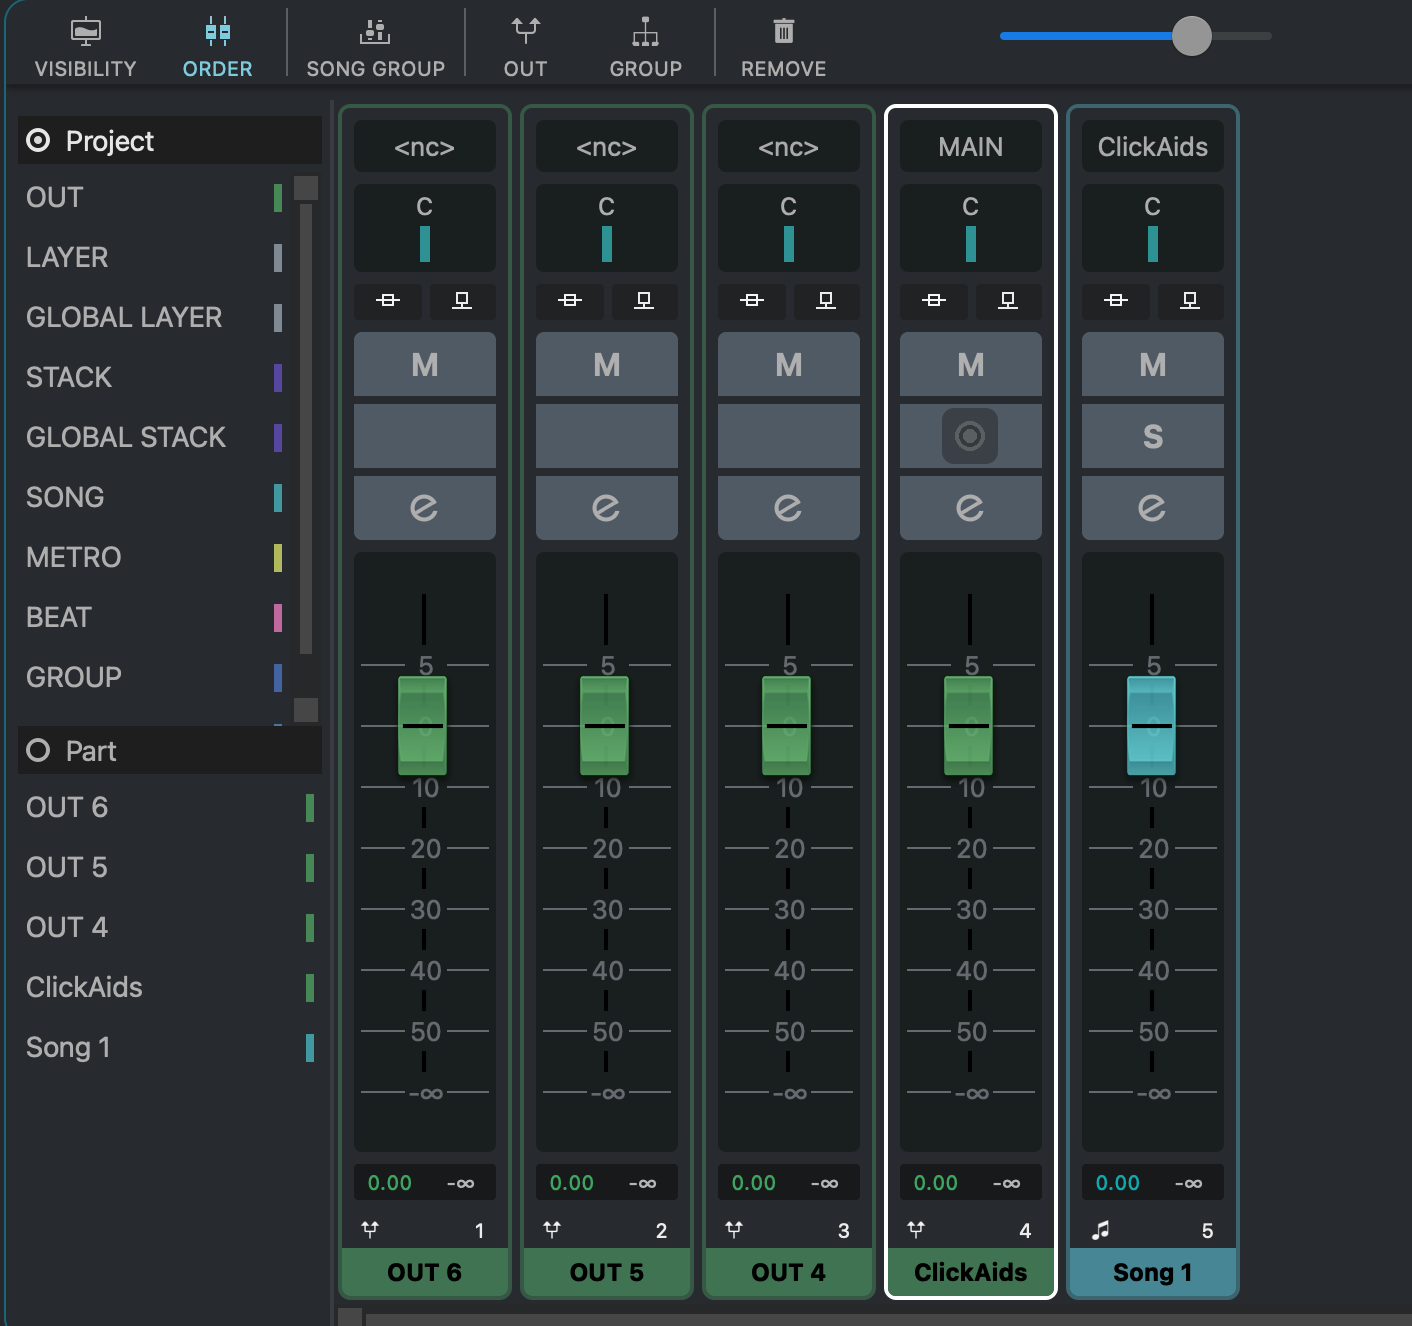Open the <nc> output selector on OUT 6
The image size is (1412, 1326).
(x=424, y=147)
